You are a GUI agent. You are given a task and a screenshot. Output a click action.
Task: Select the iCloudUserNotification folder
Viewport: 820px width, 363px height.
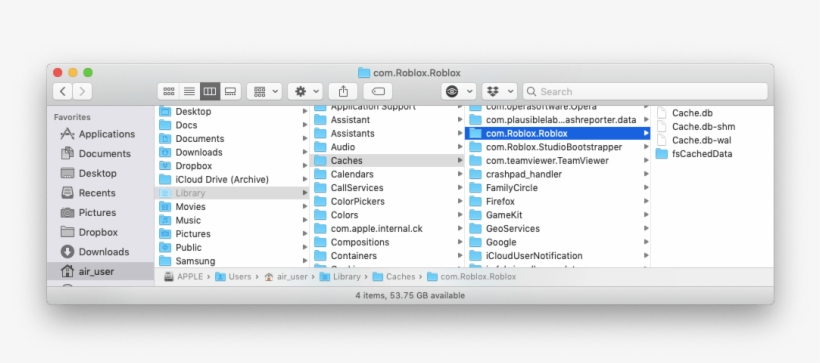tap(557, 256)
